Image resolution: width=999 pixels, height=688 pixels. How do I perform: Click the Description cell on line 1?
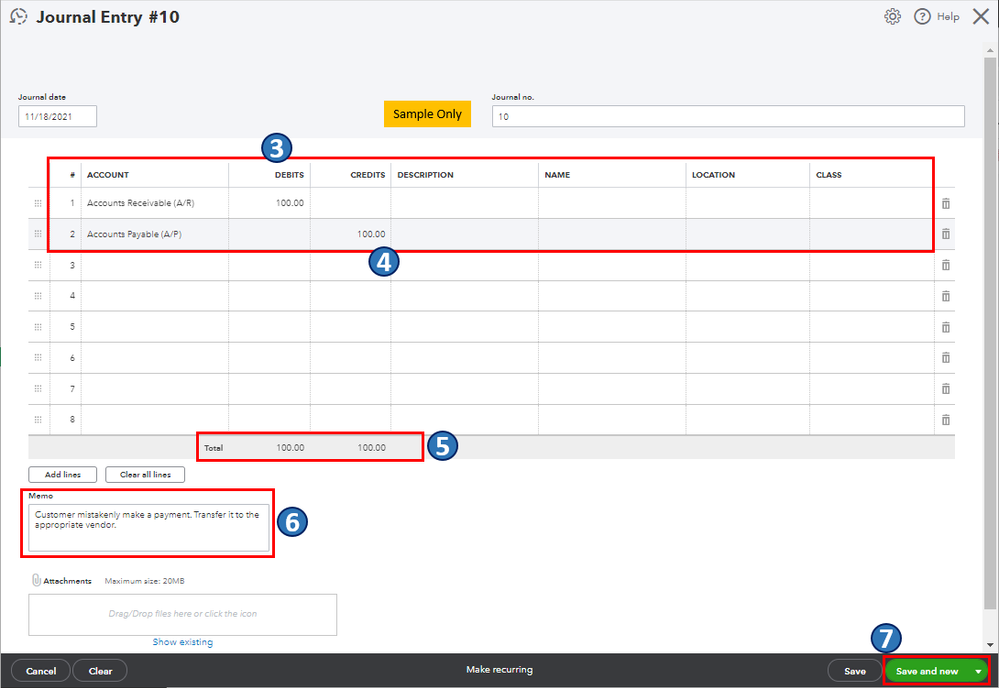coord(464,203)
